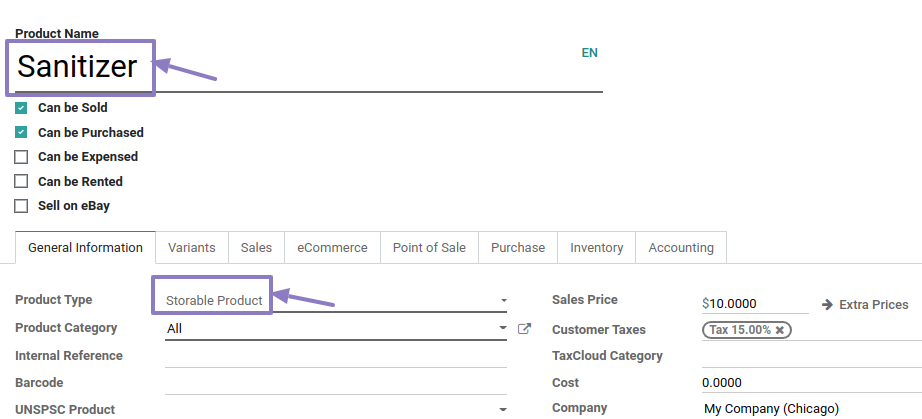Tick the Sell on eBay checkbox
Screen dimensions: 922x419
(x=21, y=206)
